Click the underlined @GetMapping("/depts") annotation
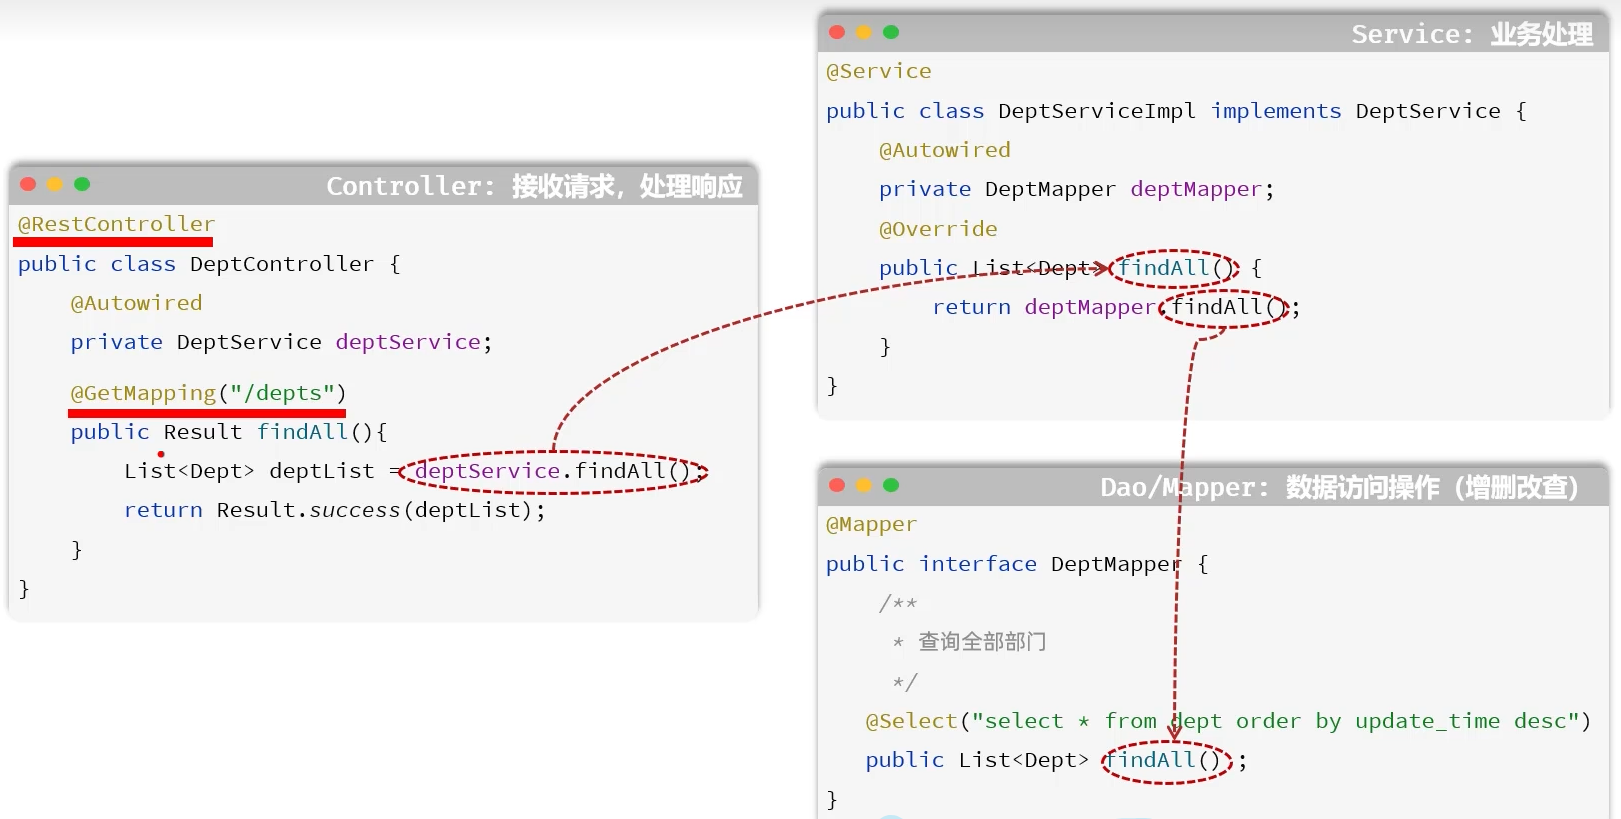 tap(207, 393)
